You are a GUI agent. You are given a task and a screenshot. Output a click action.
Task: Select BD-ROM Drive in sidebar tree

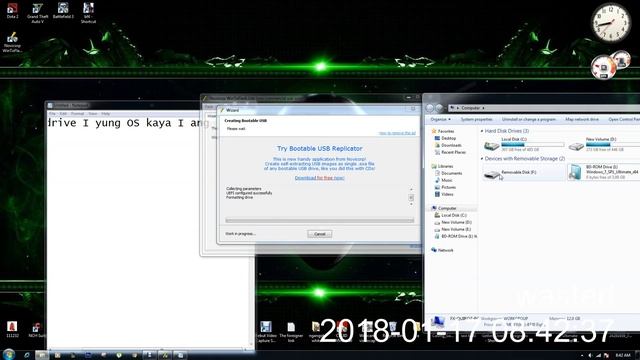[458, 236]
